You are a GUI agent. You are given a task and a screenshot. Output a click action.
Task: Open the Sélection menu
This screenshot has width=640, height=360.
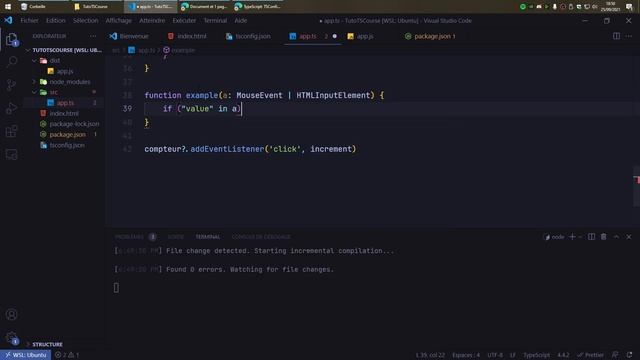(85, 20)
